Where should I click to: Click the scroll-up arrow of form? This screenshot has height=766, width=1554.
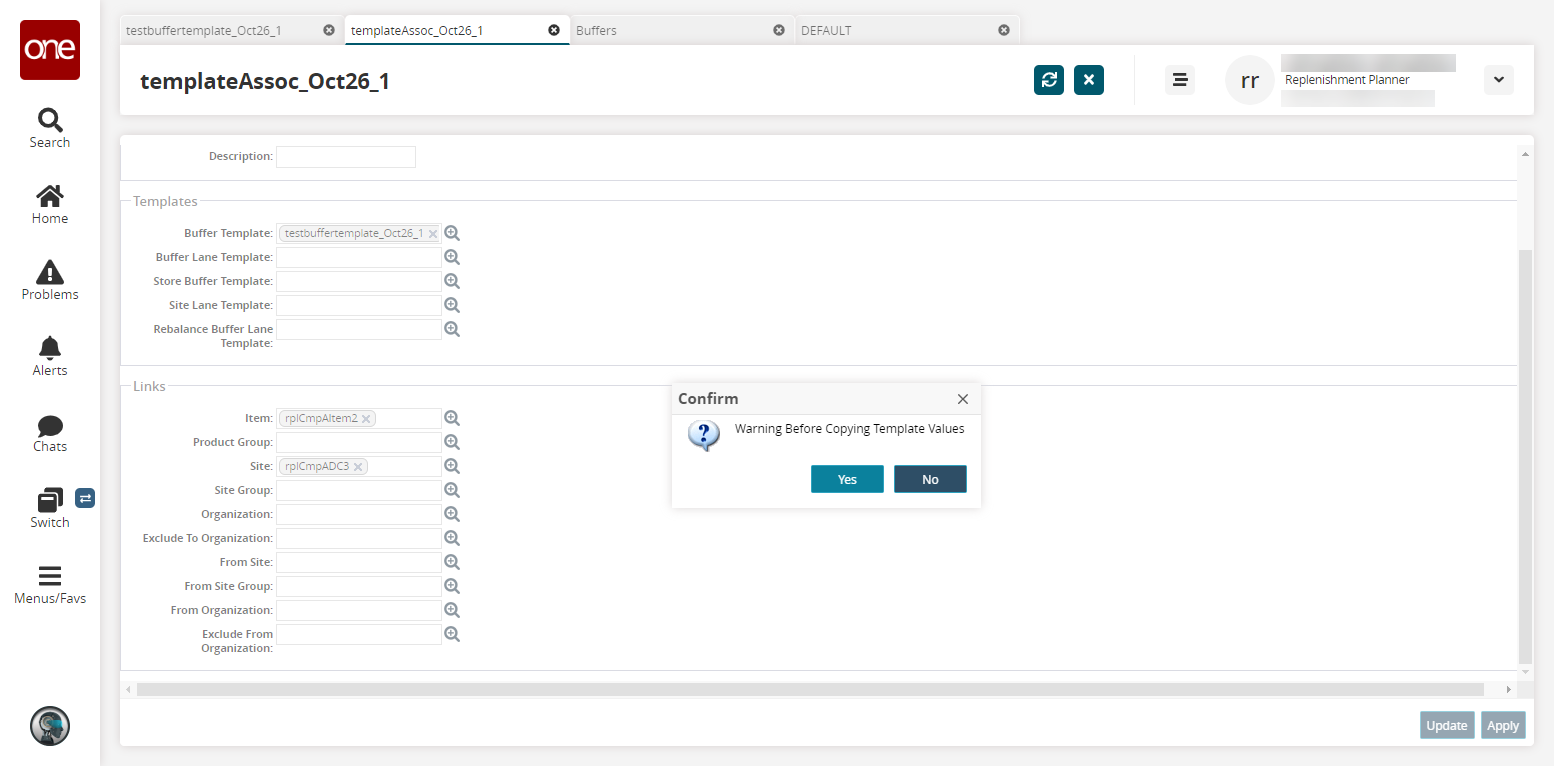click(1525, 154)
